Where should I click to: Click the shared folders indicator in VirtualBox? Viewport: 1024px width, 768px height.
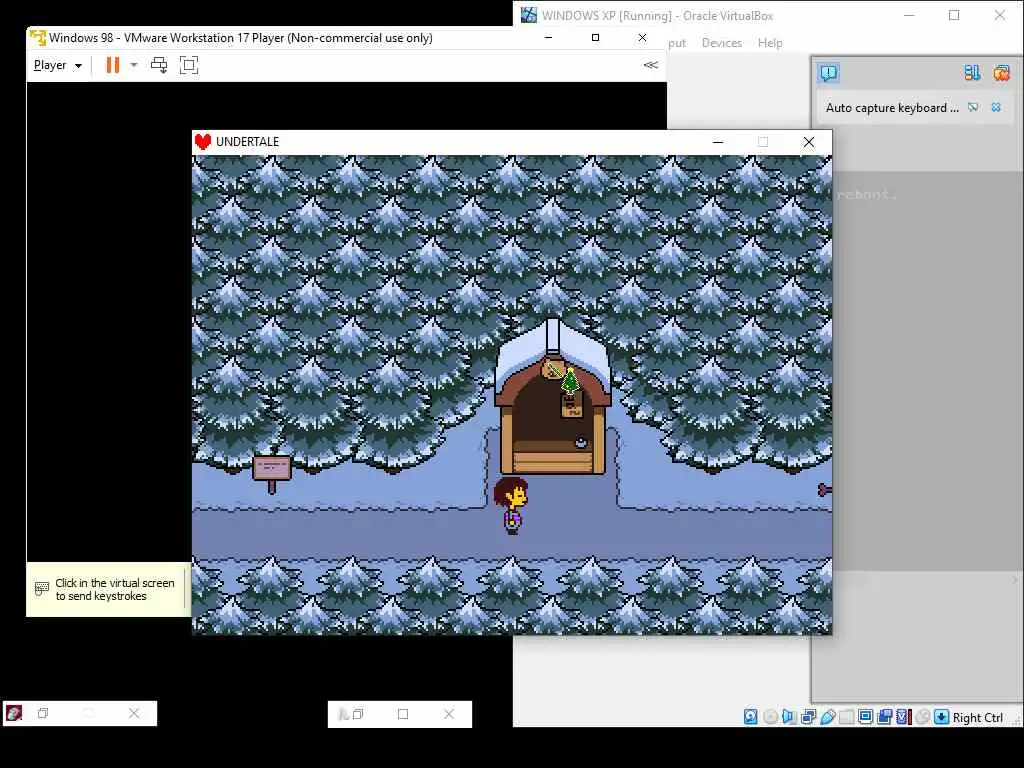846,717
